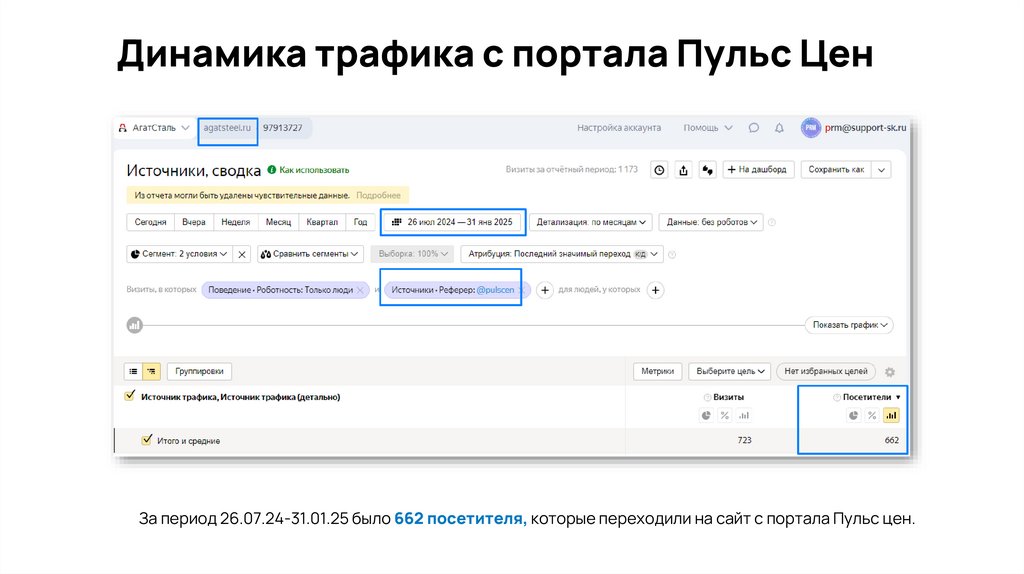Select percent icon under Визиты
This screenshot has height=574, width=1024.
tap(725, 415)
